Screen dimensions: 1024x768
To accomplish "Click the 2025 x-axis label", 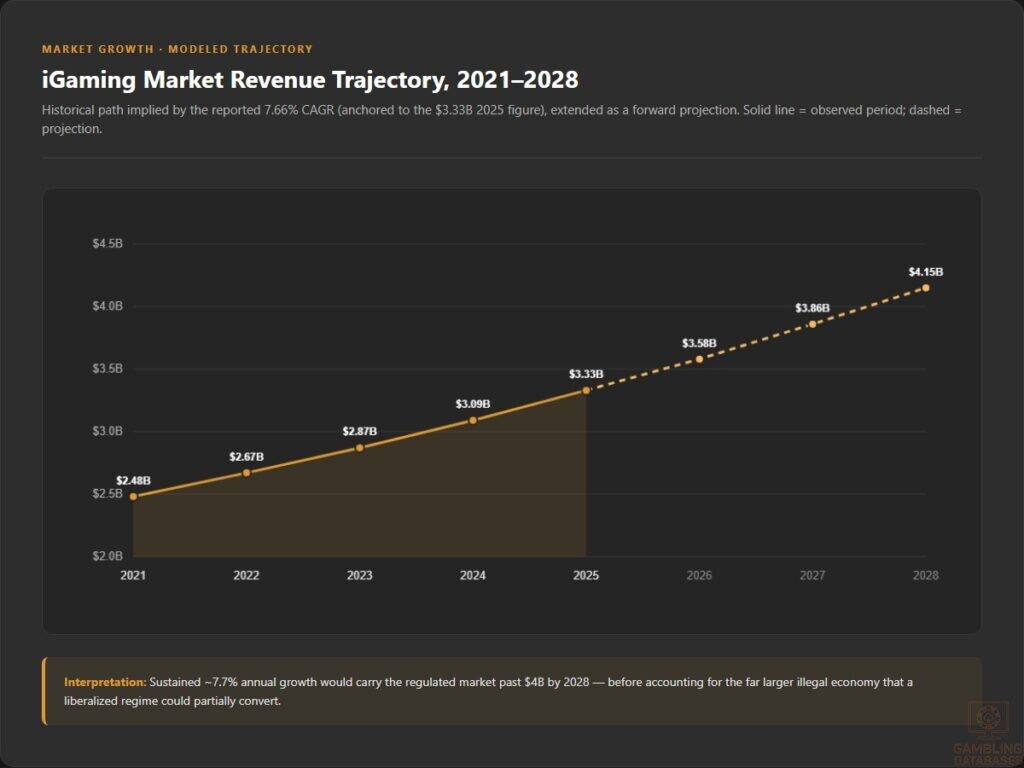I will click(586, 575).
